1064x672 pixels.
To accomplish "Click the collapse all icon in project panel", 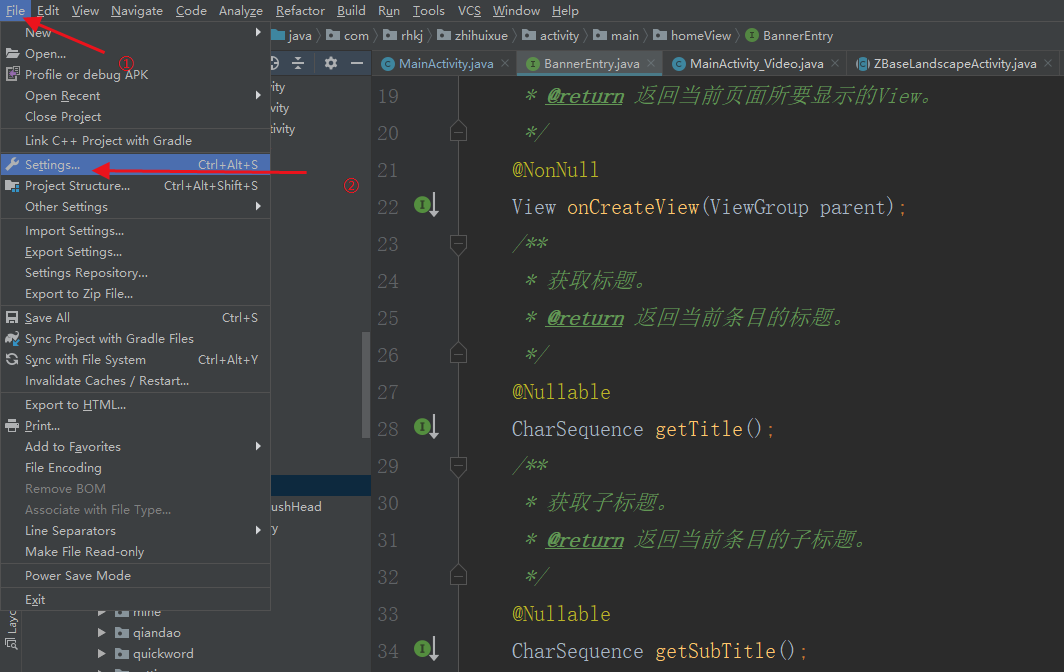I will coord(298,63).
